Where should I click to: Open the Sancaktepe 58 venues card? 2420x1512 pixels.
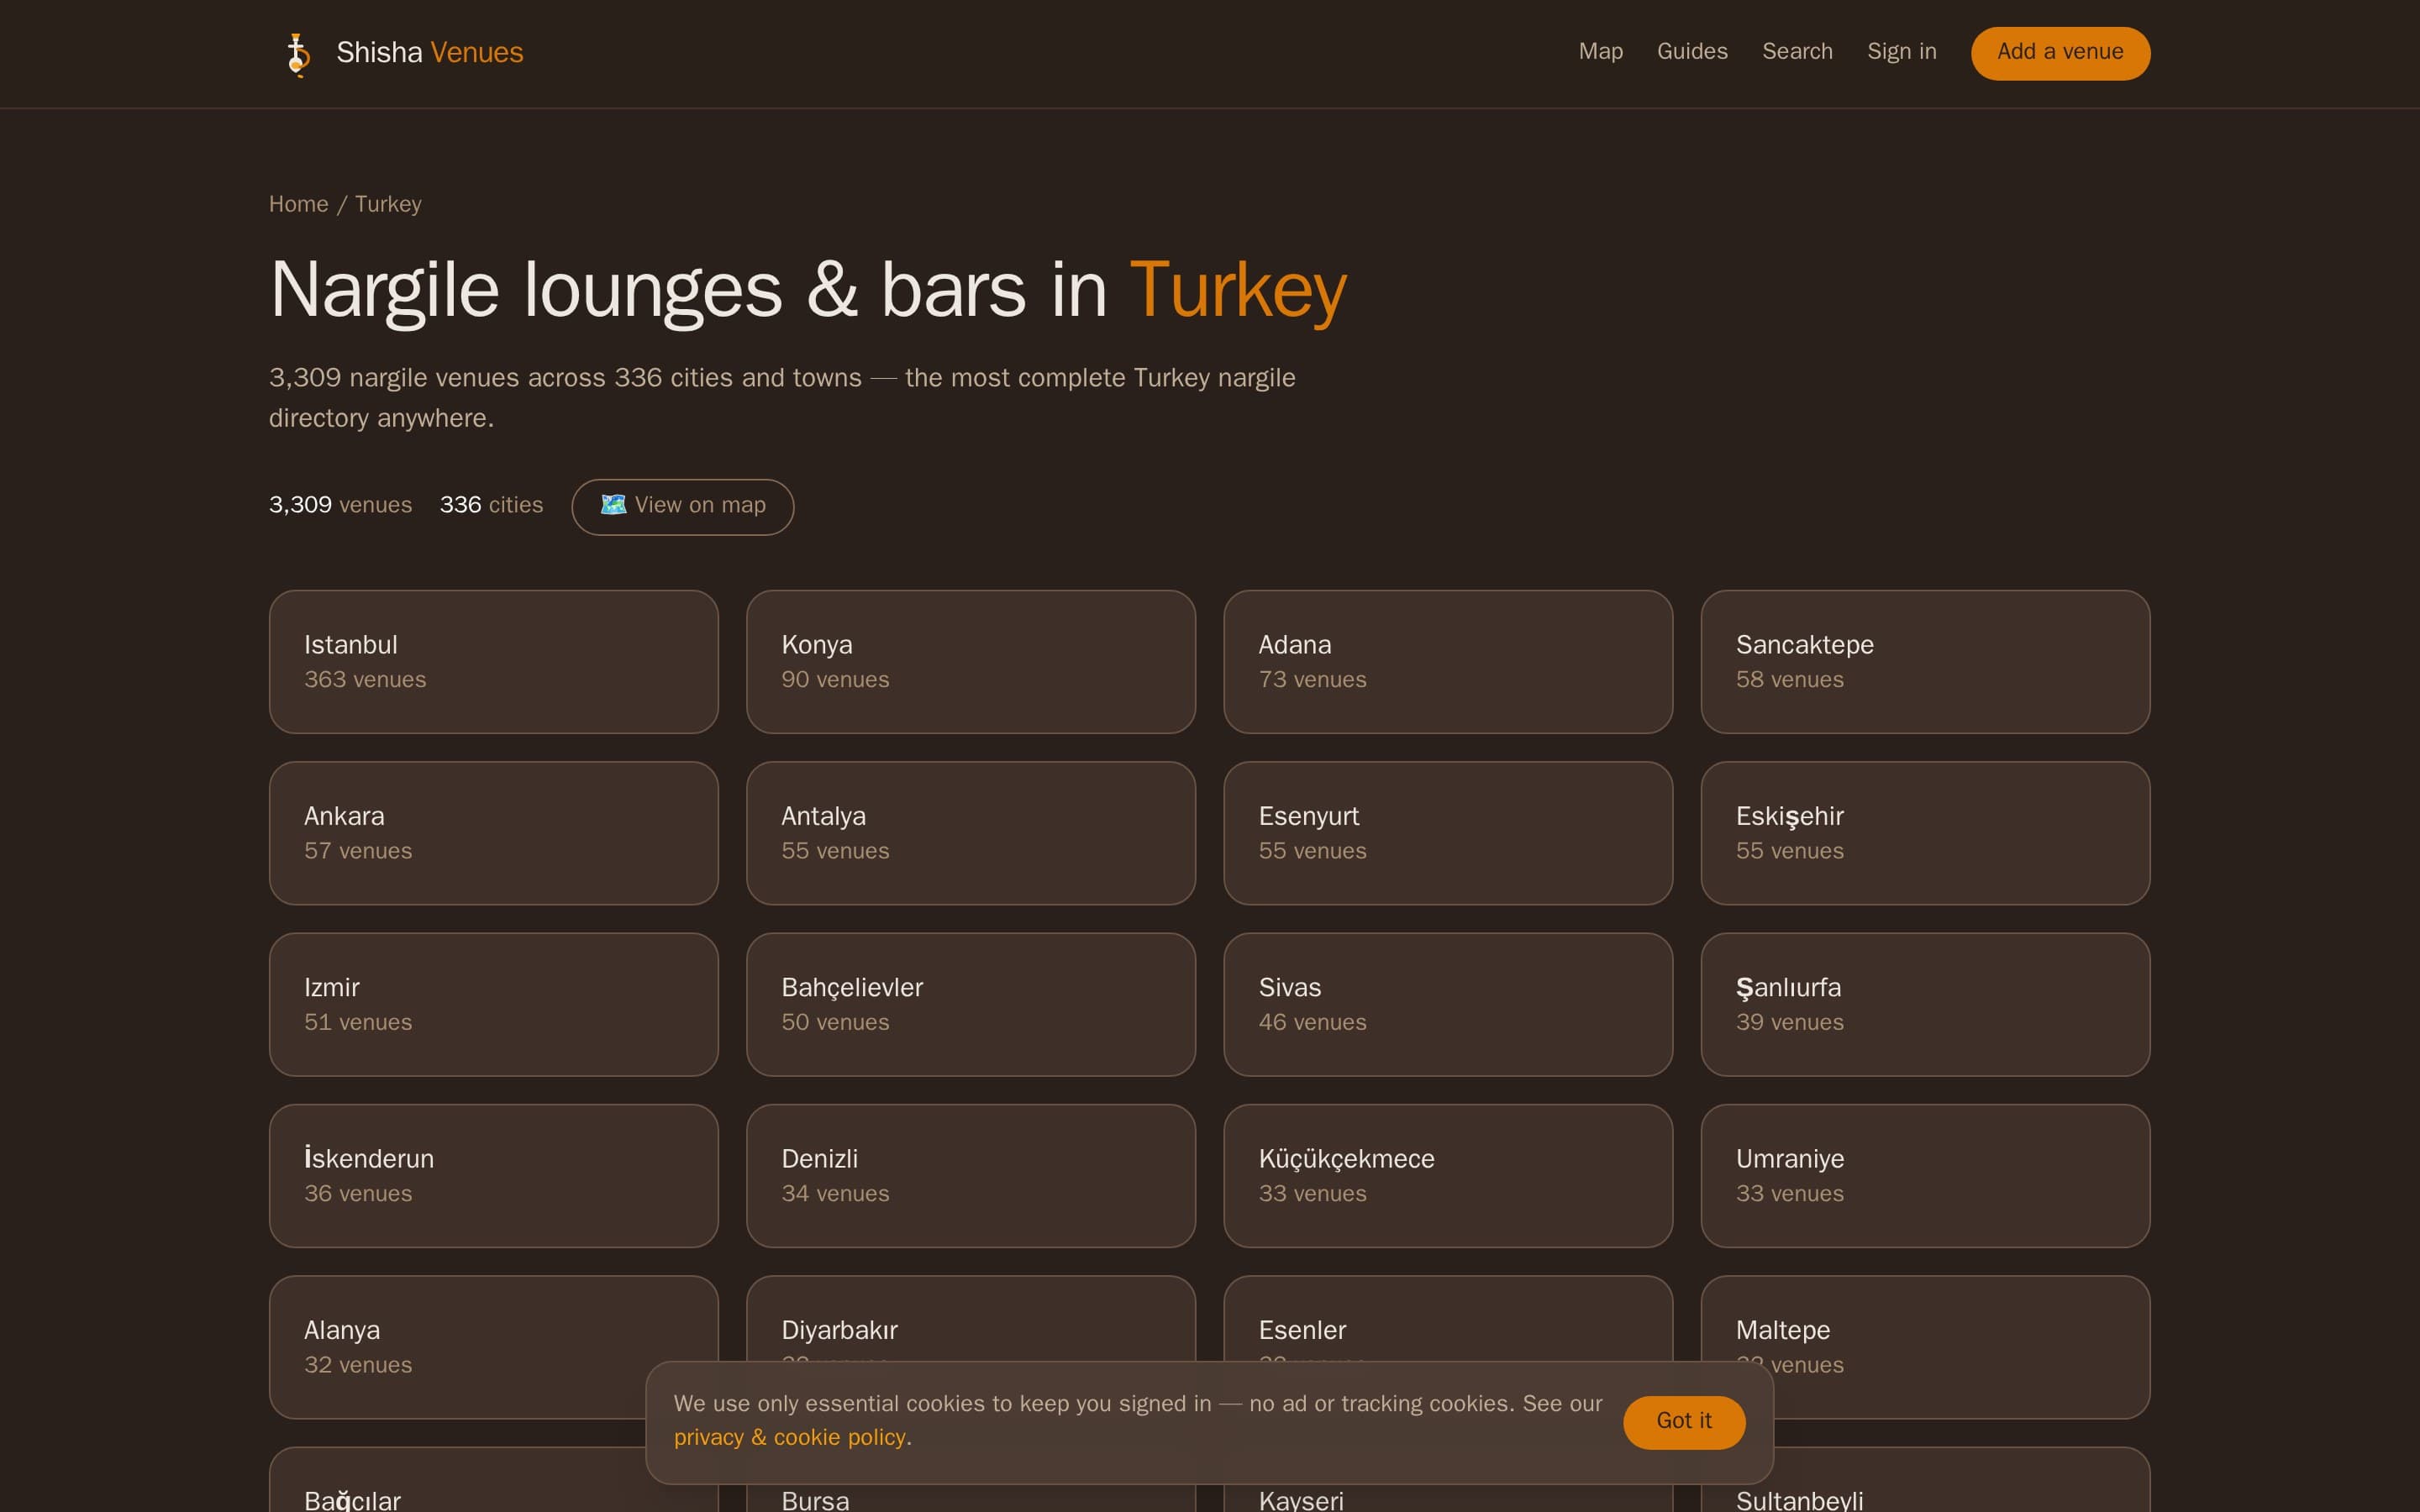(x=1925, y=662)
